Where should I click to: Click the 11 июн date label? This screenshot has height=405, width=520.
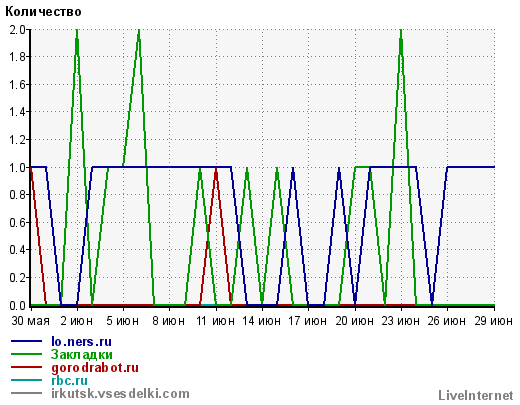[215, 321]
